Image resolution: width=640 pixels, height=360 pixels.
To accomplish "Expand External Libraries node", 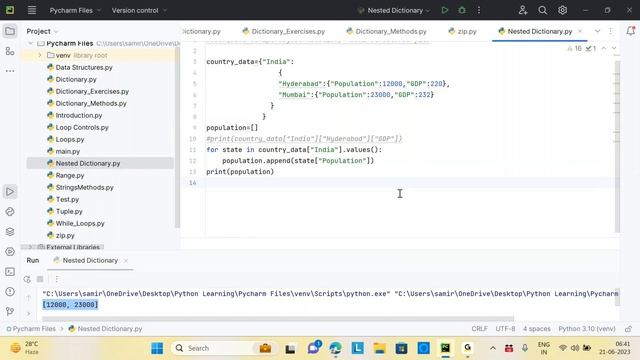I will point(30,247).
